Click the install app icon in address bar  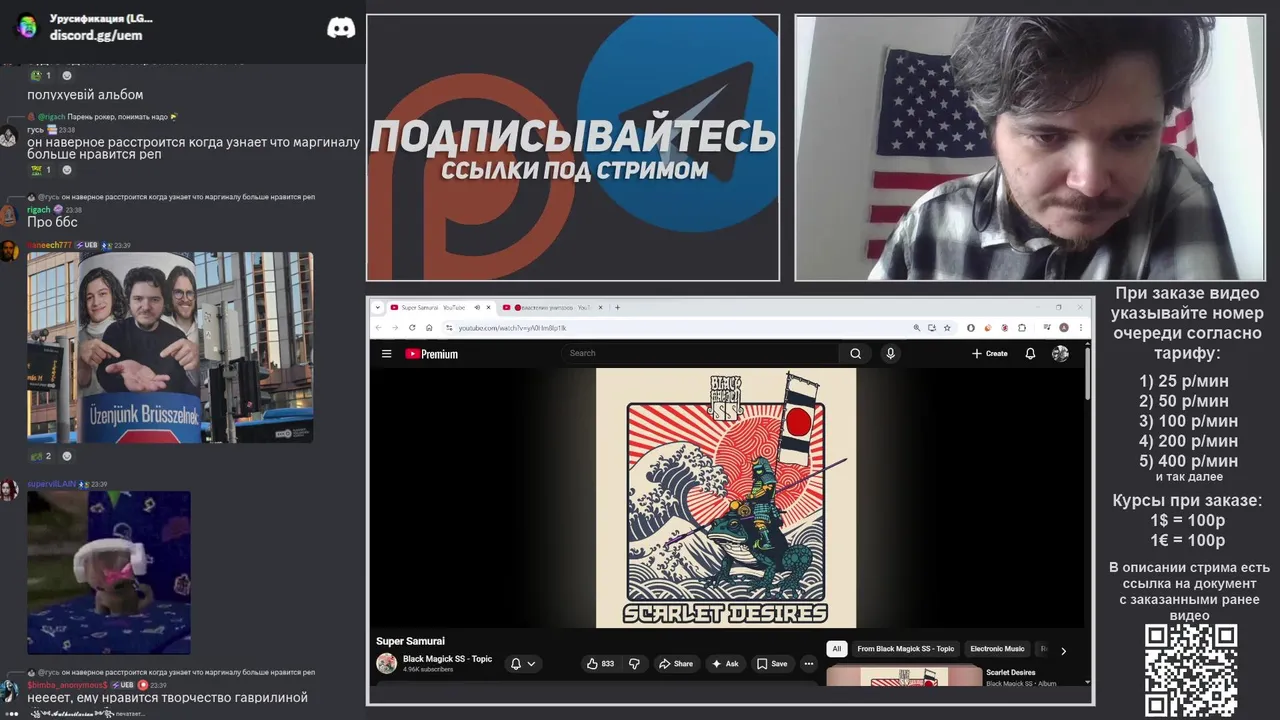[932, 327]
